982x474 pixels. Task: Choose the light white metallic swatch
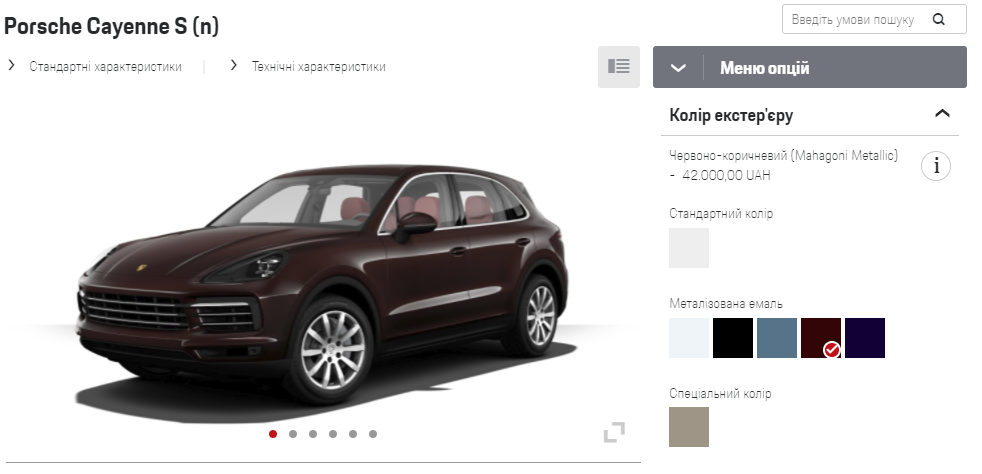(689, 338)
